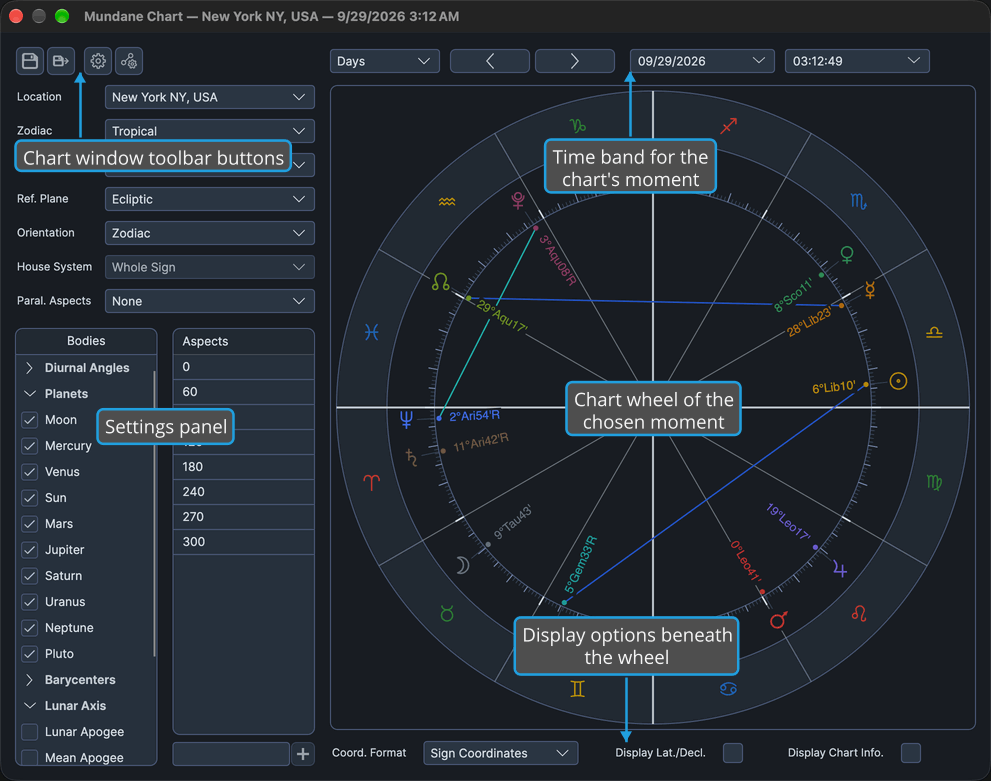Click the Mars glyph on the wheel

click(x=779, y=620)
